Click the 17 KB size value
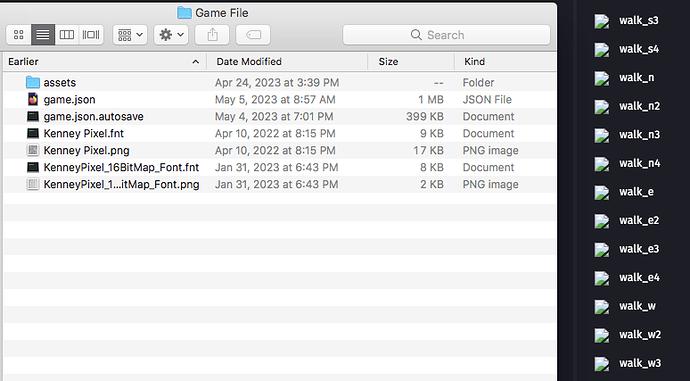The image size is (690, 381). [428, 150]
